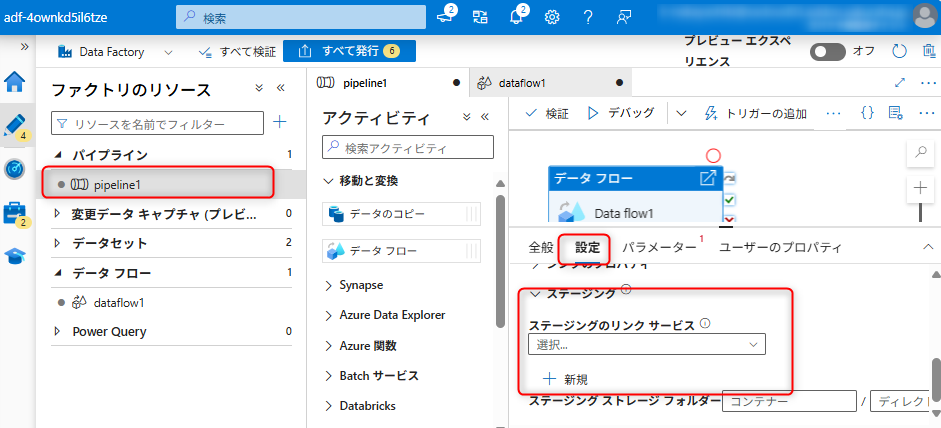Open the debug options dropdown arrow
The height and width of the screenshot is (428, 941).
pyautogui.click(x=681, y=113)
